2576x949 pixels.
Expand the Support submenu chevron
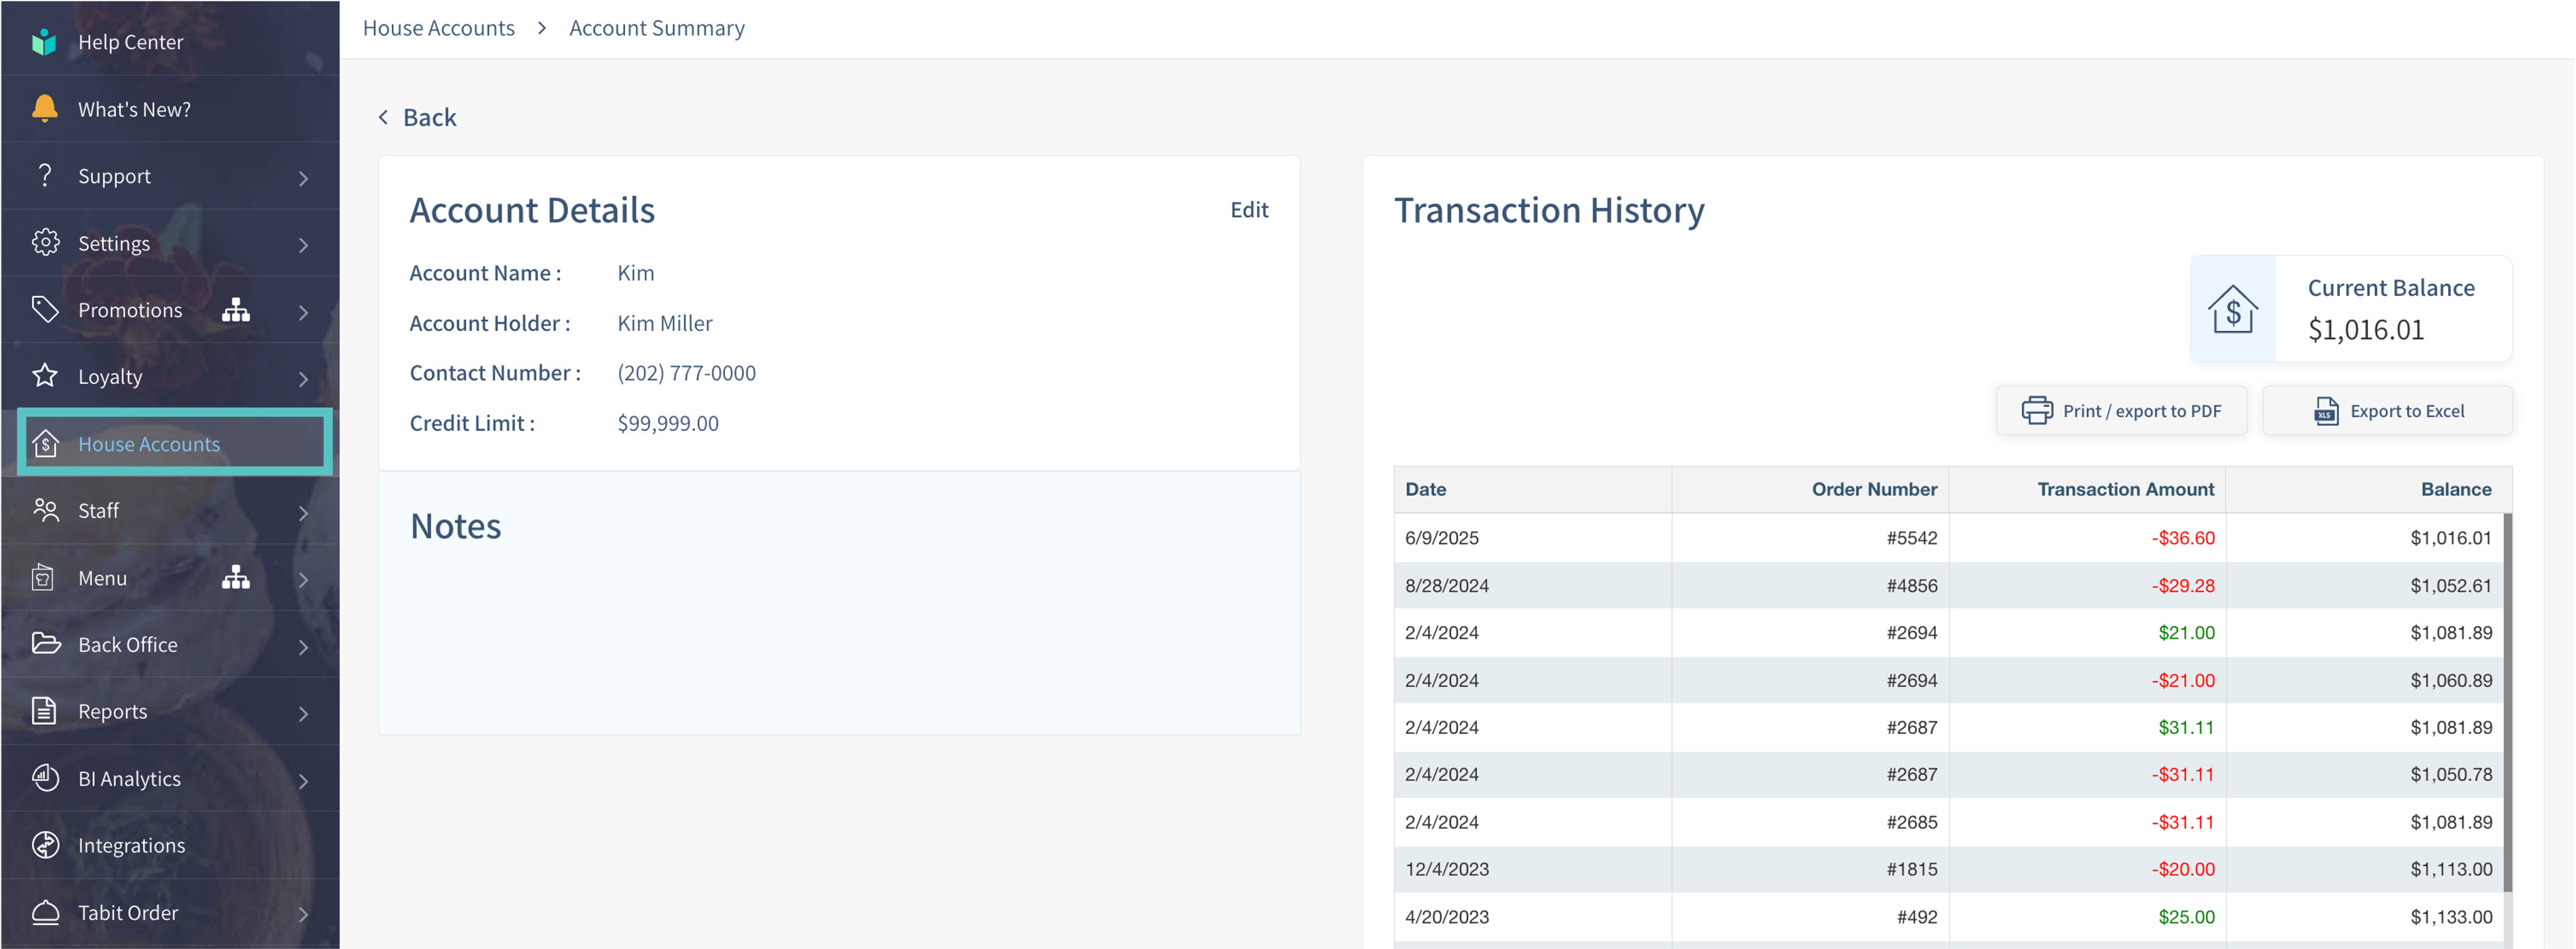[303, 178]
